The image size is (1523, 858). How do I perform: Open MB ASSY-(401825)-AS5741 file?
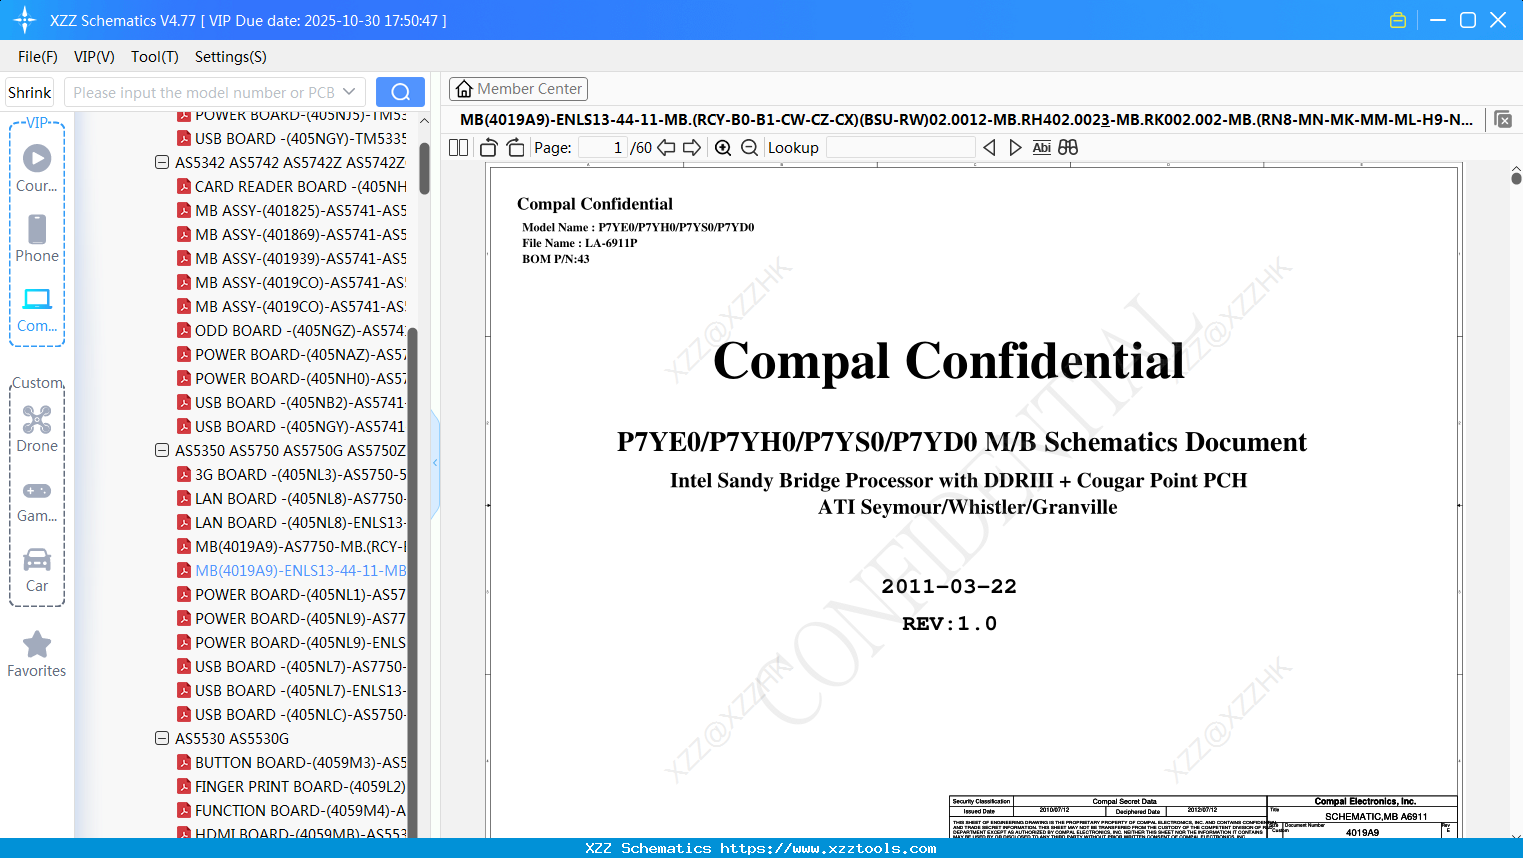[292, 210]
